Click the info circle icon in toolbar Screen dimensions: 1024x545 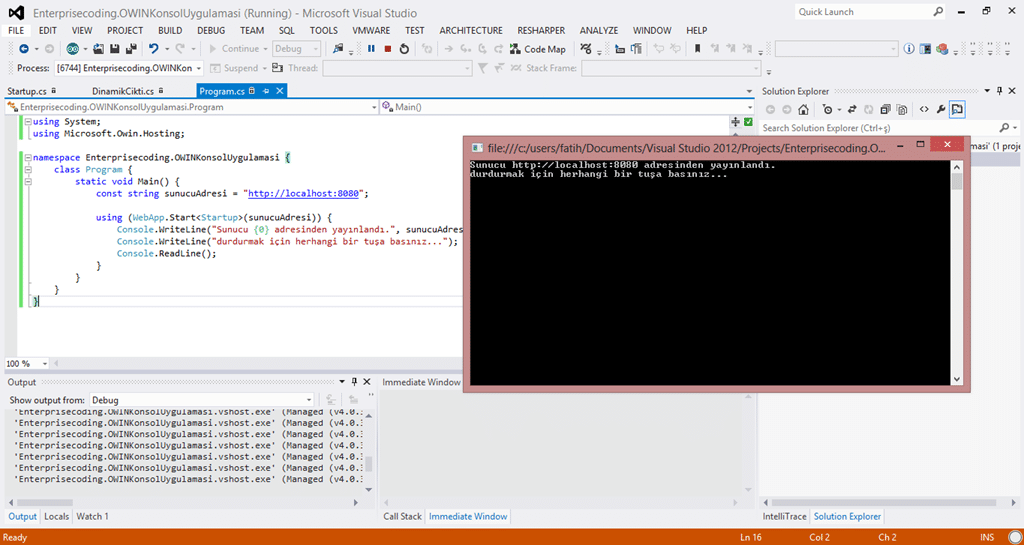(908, 49)
